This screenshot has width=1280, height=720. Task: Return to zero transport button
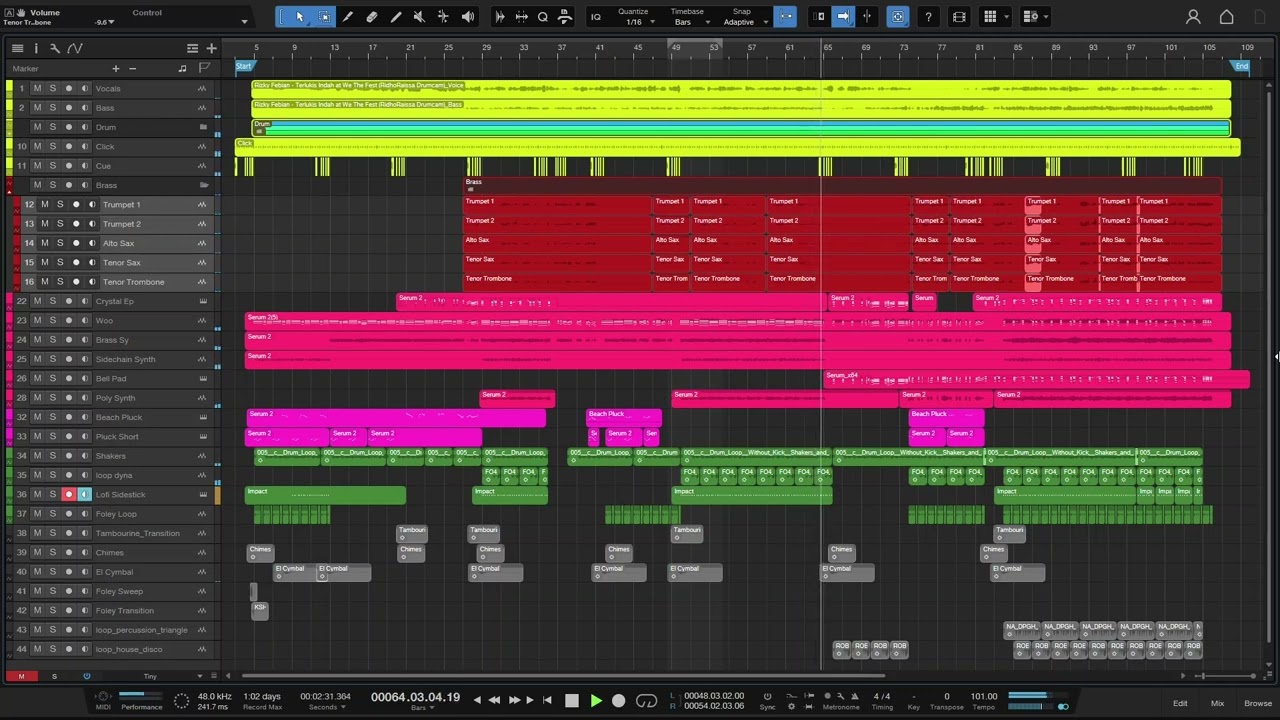tap(547, 701)
